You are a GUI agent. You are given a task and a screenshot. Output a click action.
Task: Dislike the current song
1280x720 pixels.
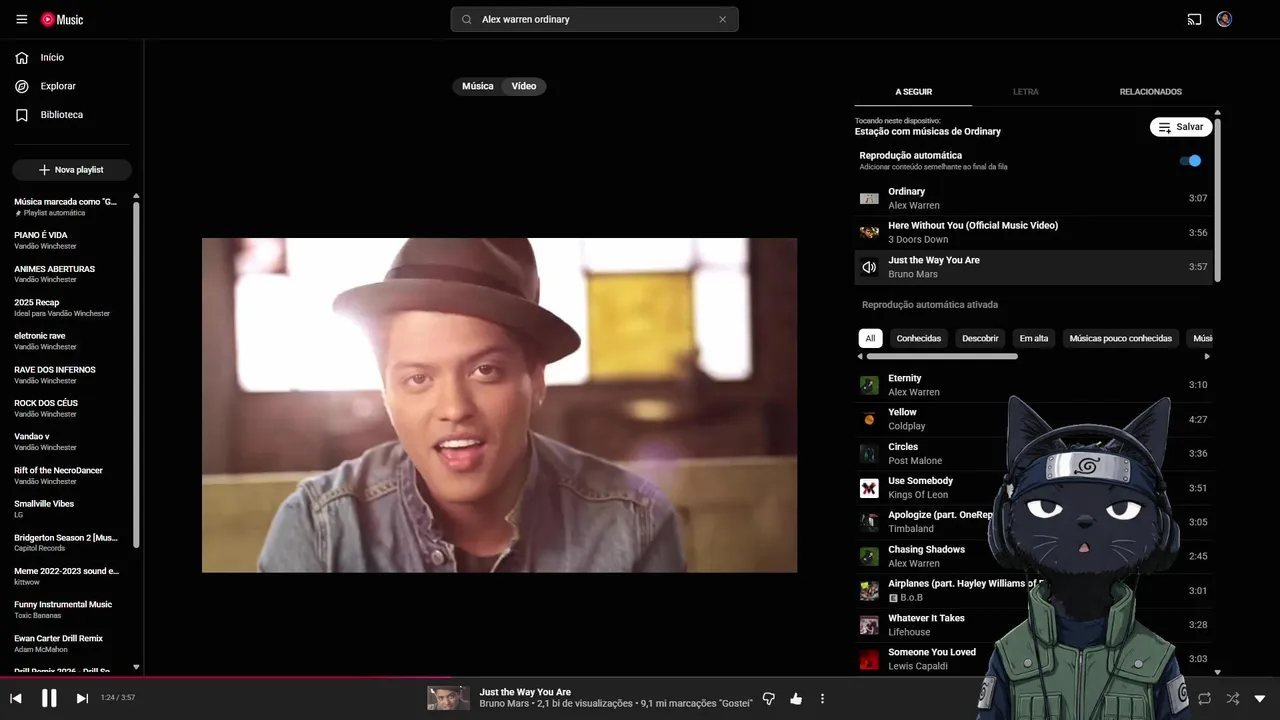pos(769,699)
